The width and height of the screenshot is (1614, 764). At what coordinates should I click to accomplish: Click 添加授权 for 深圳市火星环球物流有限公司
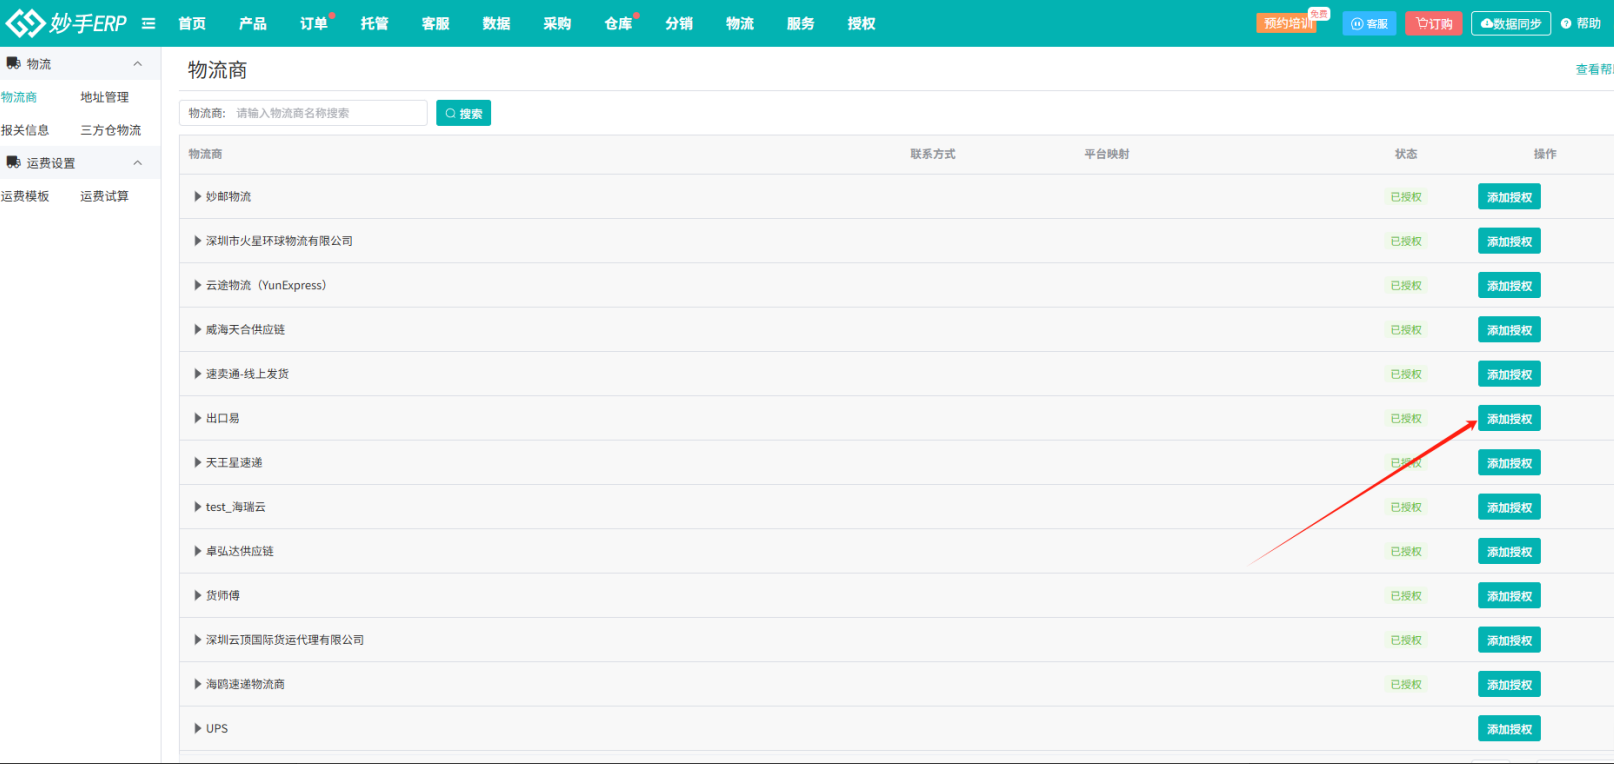tap(1509, 241)
